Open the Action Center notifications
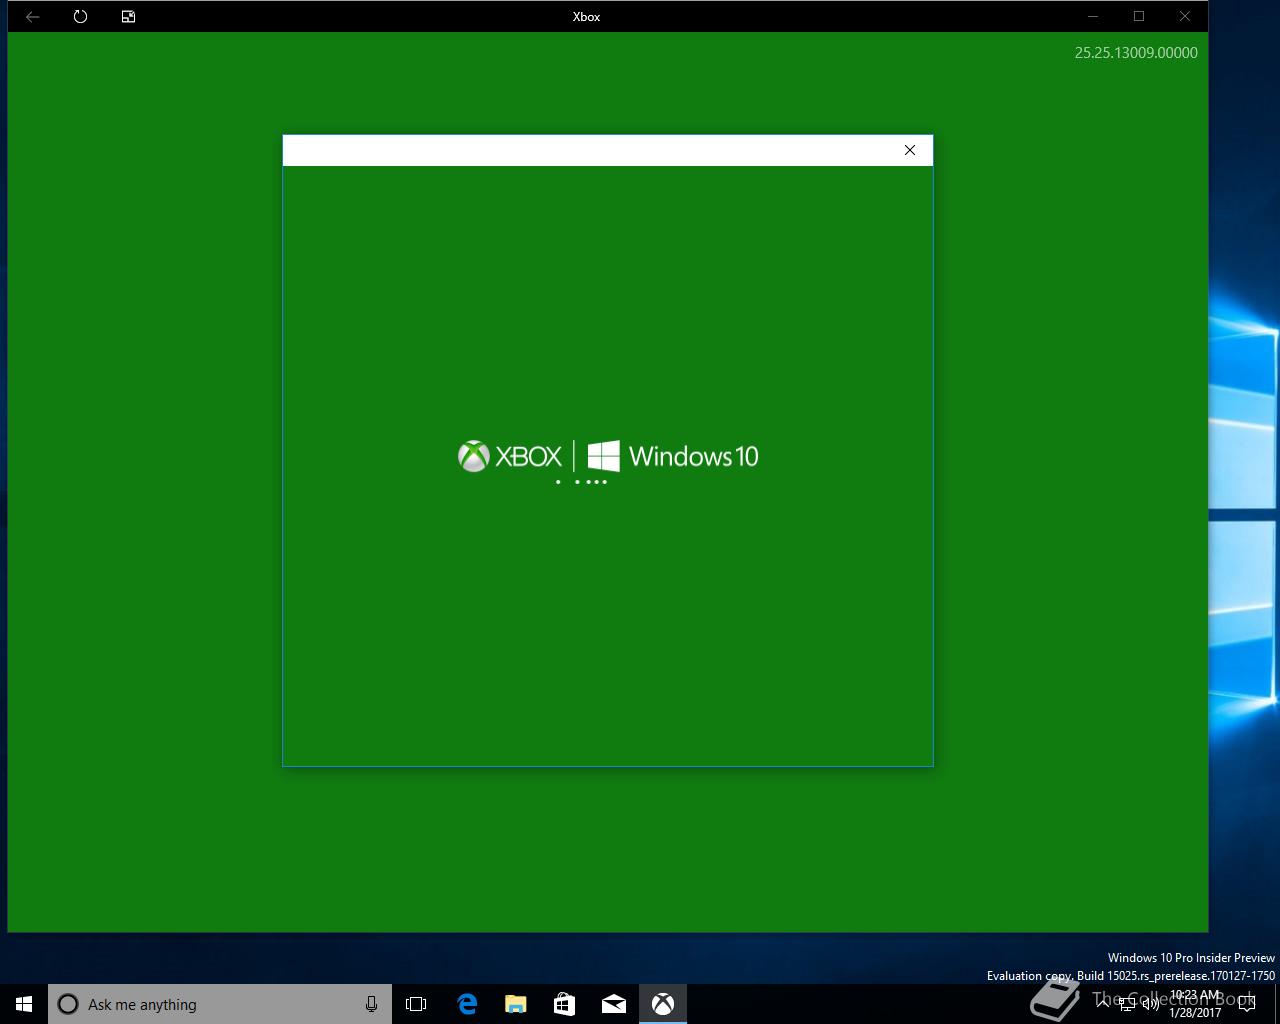The height and width of the screenshot is (1024, 1280). [x=1246, y=1004]
